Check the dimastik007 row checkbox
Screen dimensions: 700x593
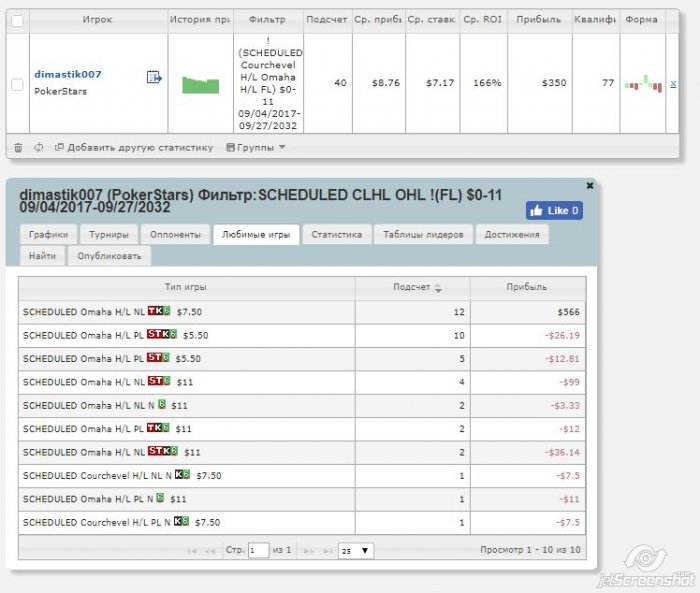(17, 84)
